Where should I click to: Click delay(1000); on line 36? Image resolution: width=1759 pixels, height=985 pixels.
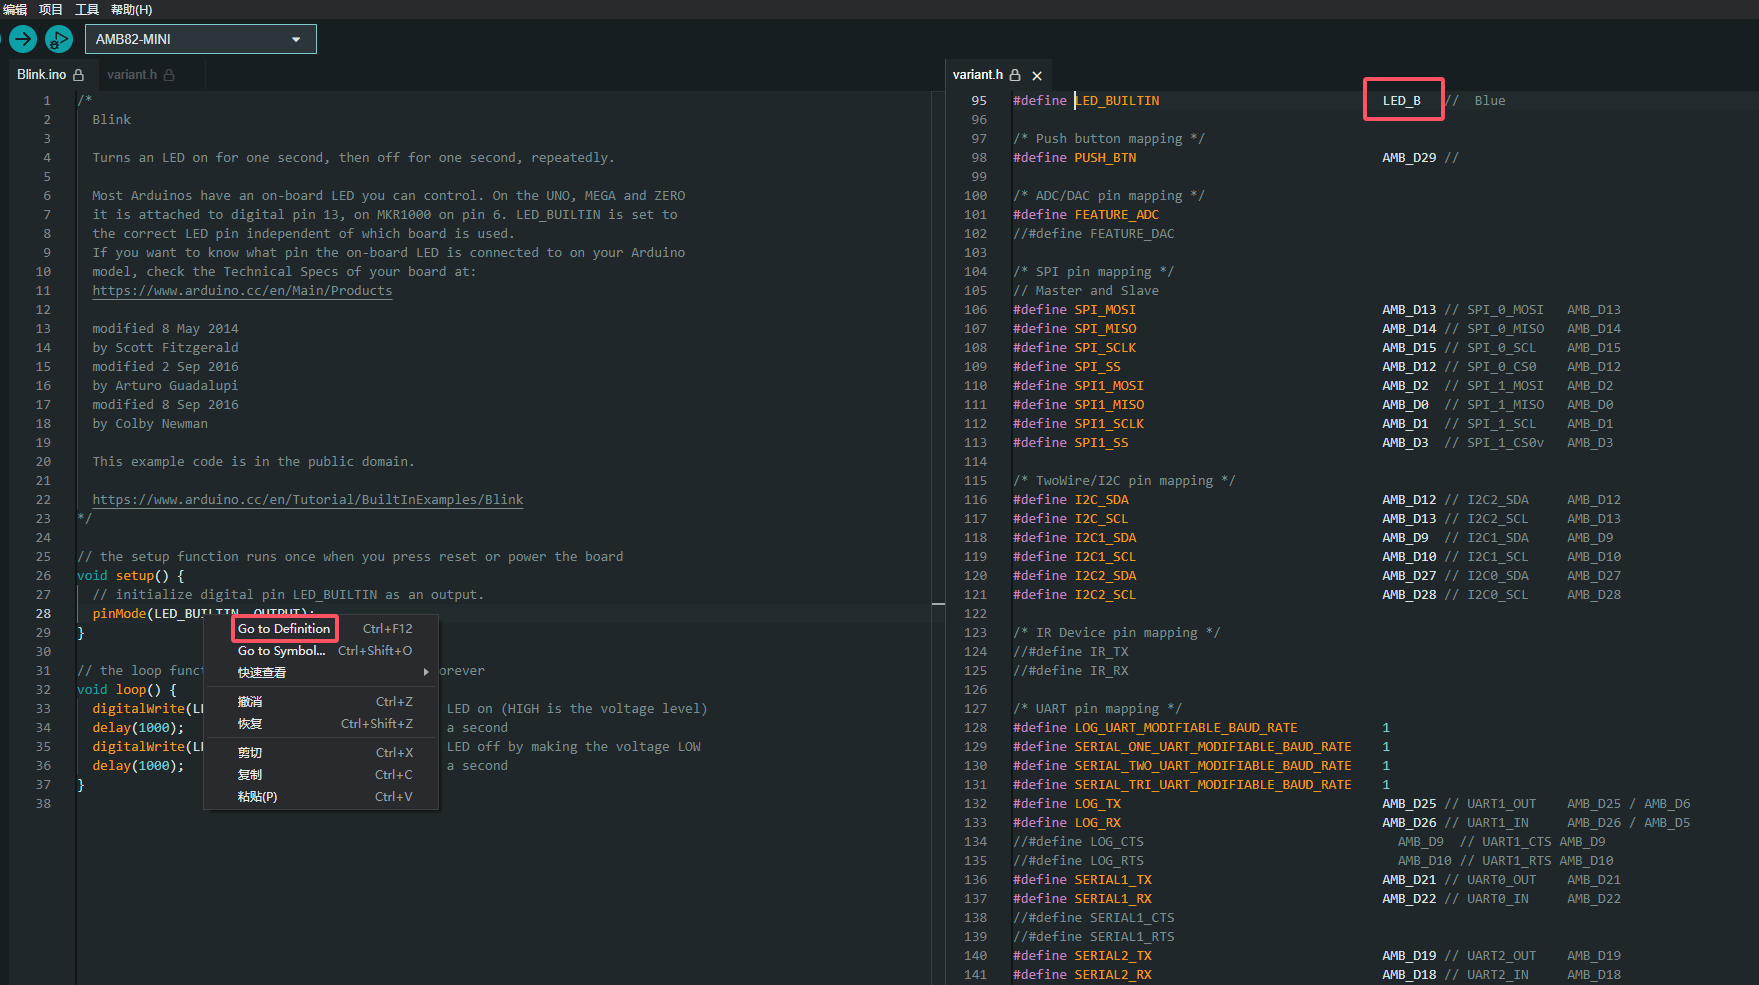(138, 766)
